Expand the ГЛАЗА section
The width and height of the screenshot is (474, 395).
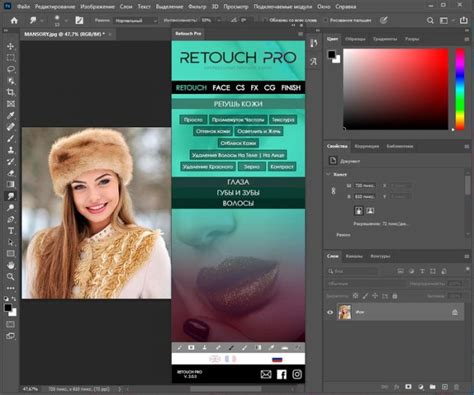coord(238,182)
